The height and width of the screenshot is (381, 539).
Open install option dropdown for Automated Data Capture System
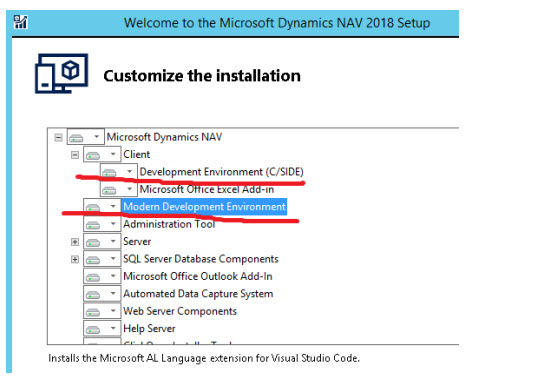tap(102, 294)
